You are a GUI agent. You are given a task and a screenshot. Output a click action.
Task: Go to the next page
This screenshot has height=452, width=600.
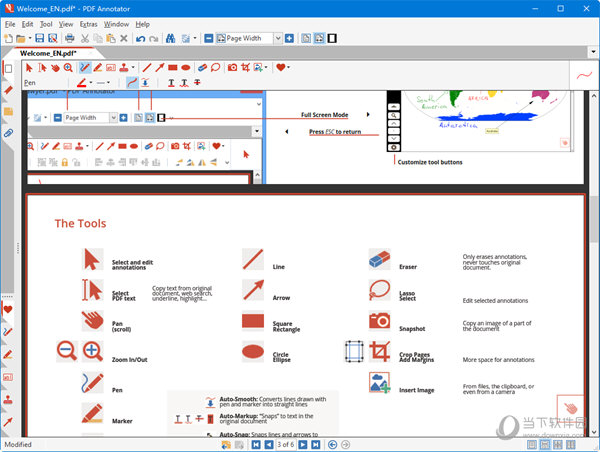coord(303,444)
